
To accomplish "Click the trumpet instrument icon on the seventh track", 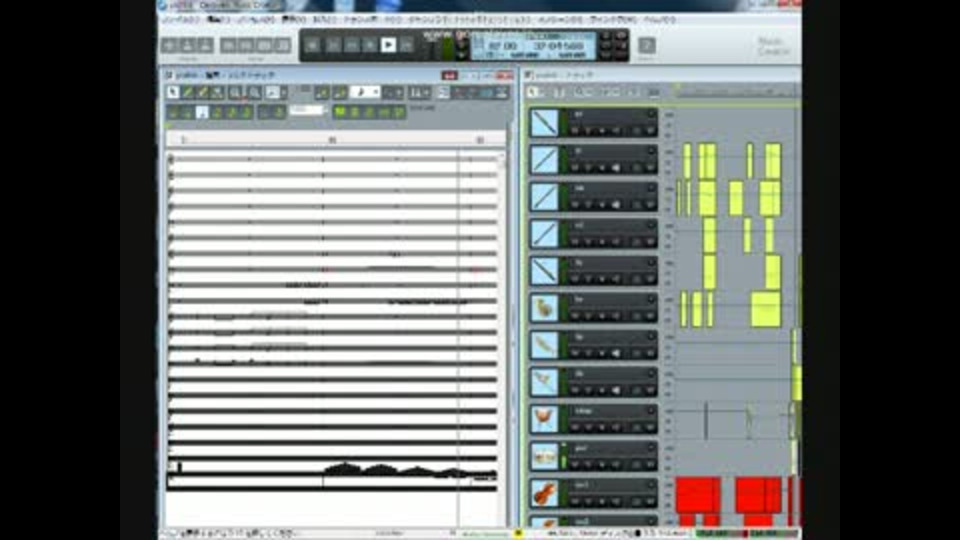I will pos(544,345).
